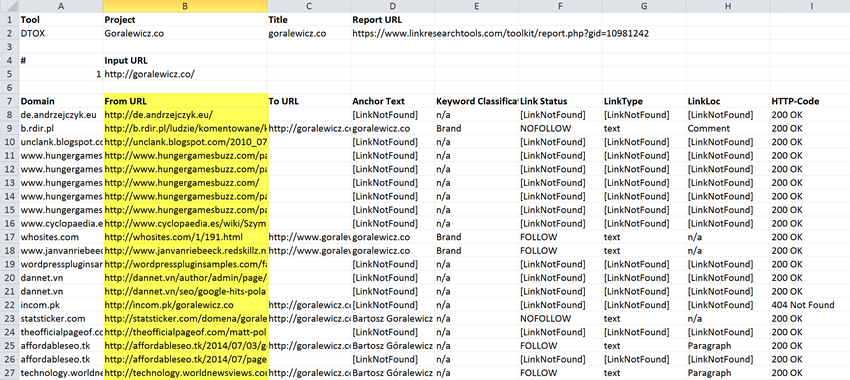Viewport: 850px width, 380px height.
Task: Click the 'Report URL' header cell
Action: pyautogui.click(x=392, y=20)
